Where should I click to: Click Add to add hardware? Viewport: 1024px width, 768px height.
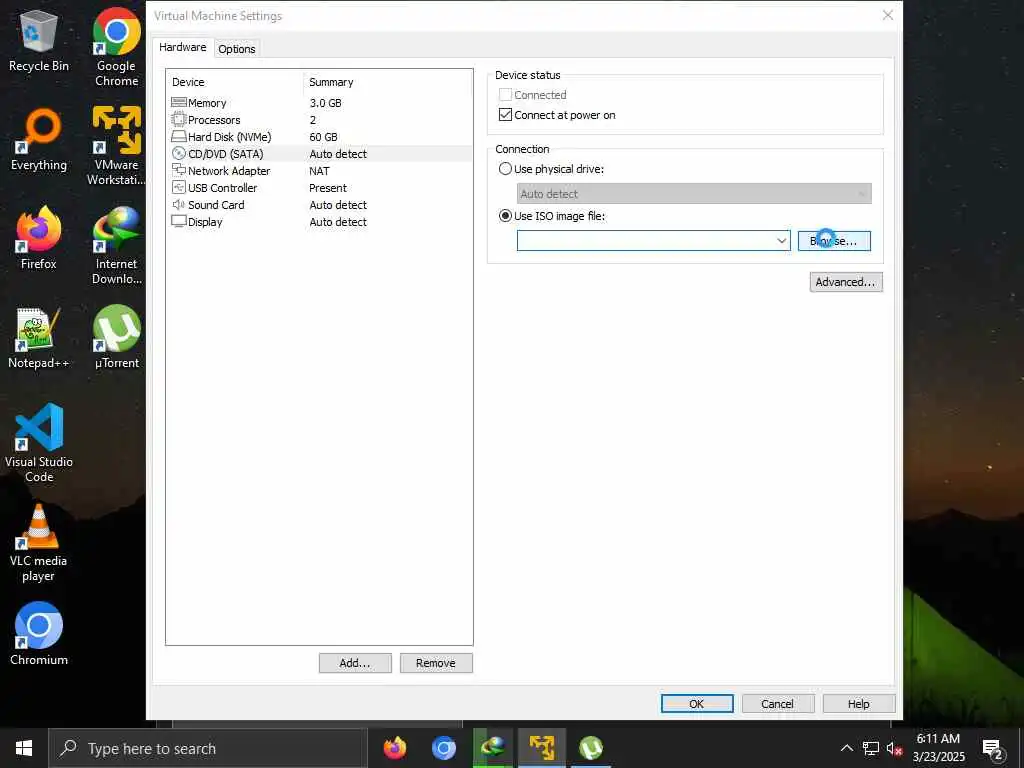pos(355,663)
